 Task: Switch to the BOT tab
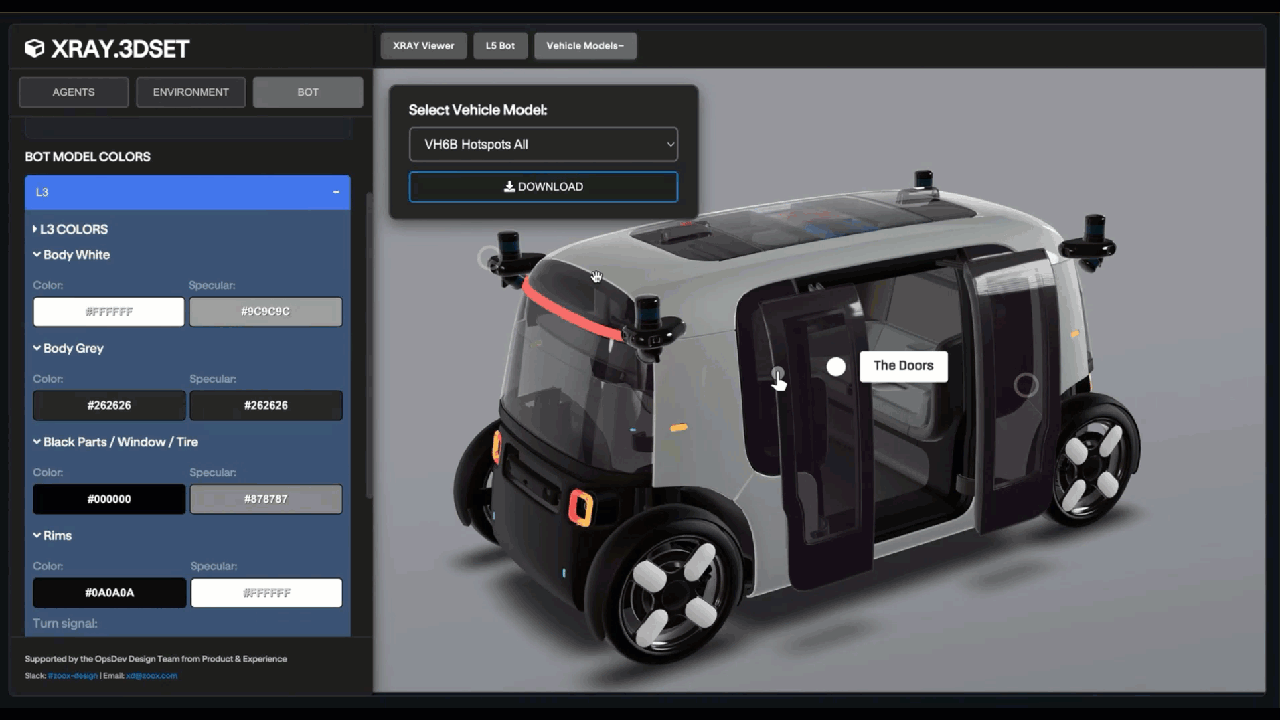click(x=308, y=92)
